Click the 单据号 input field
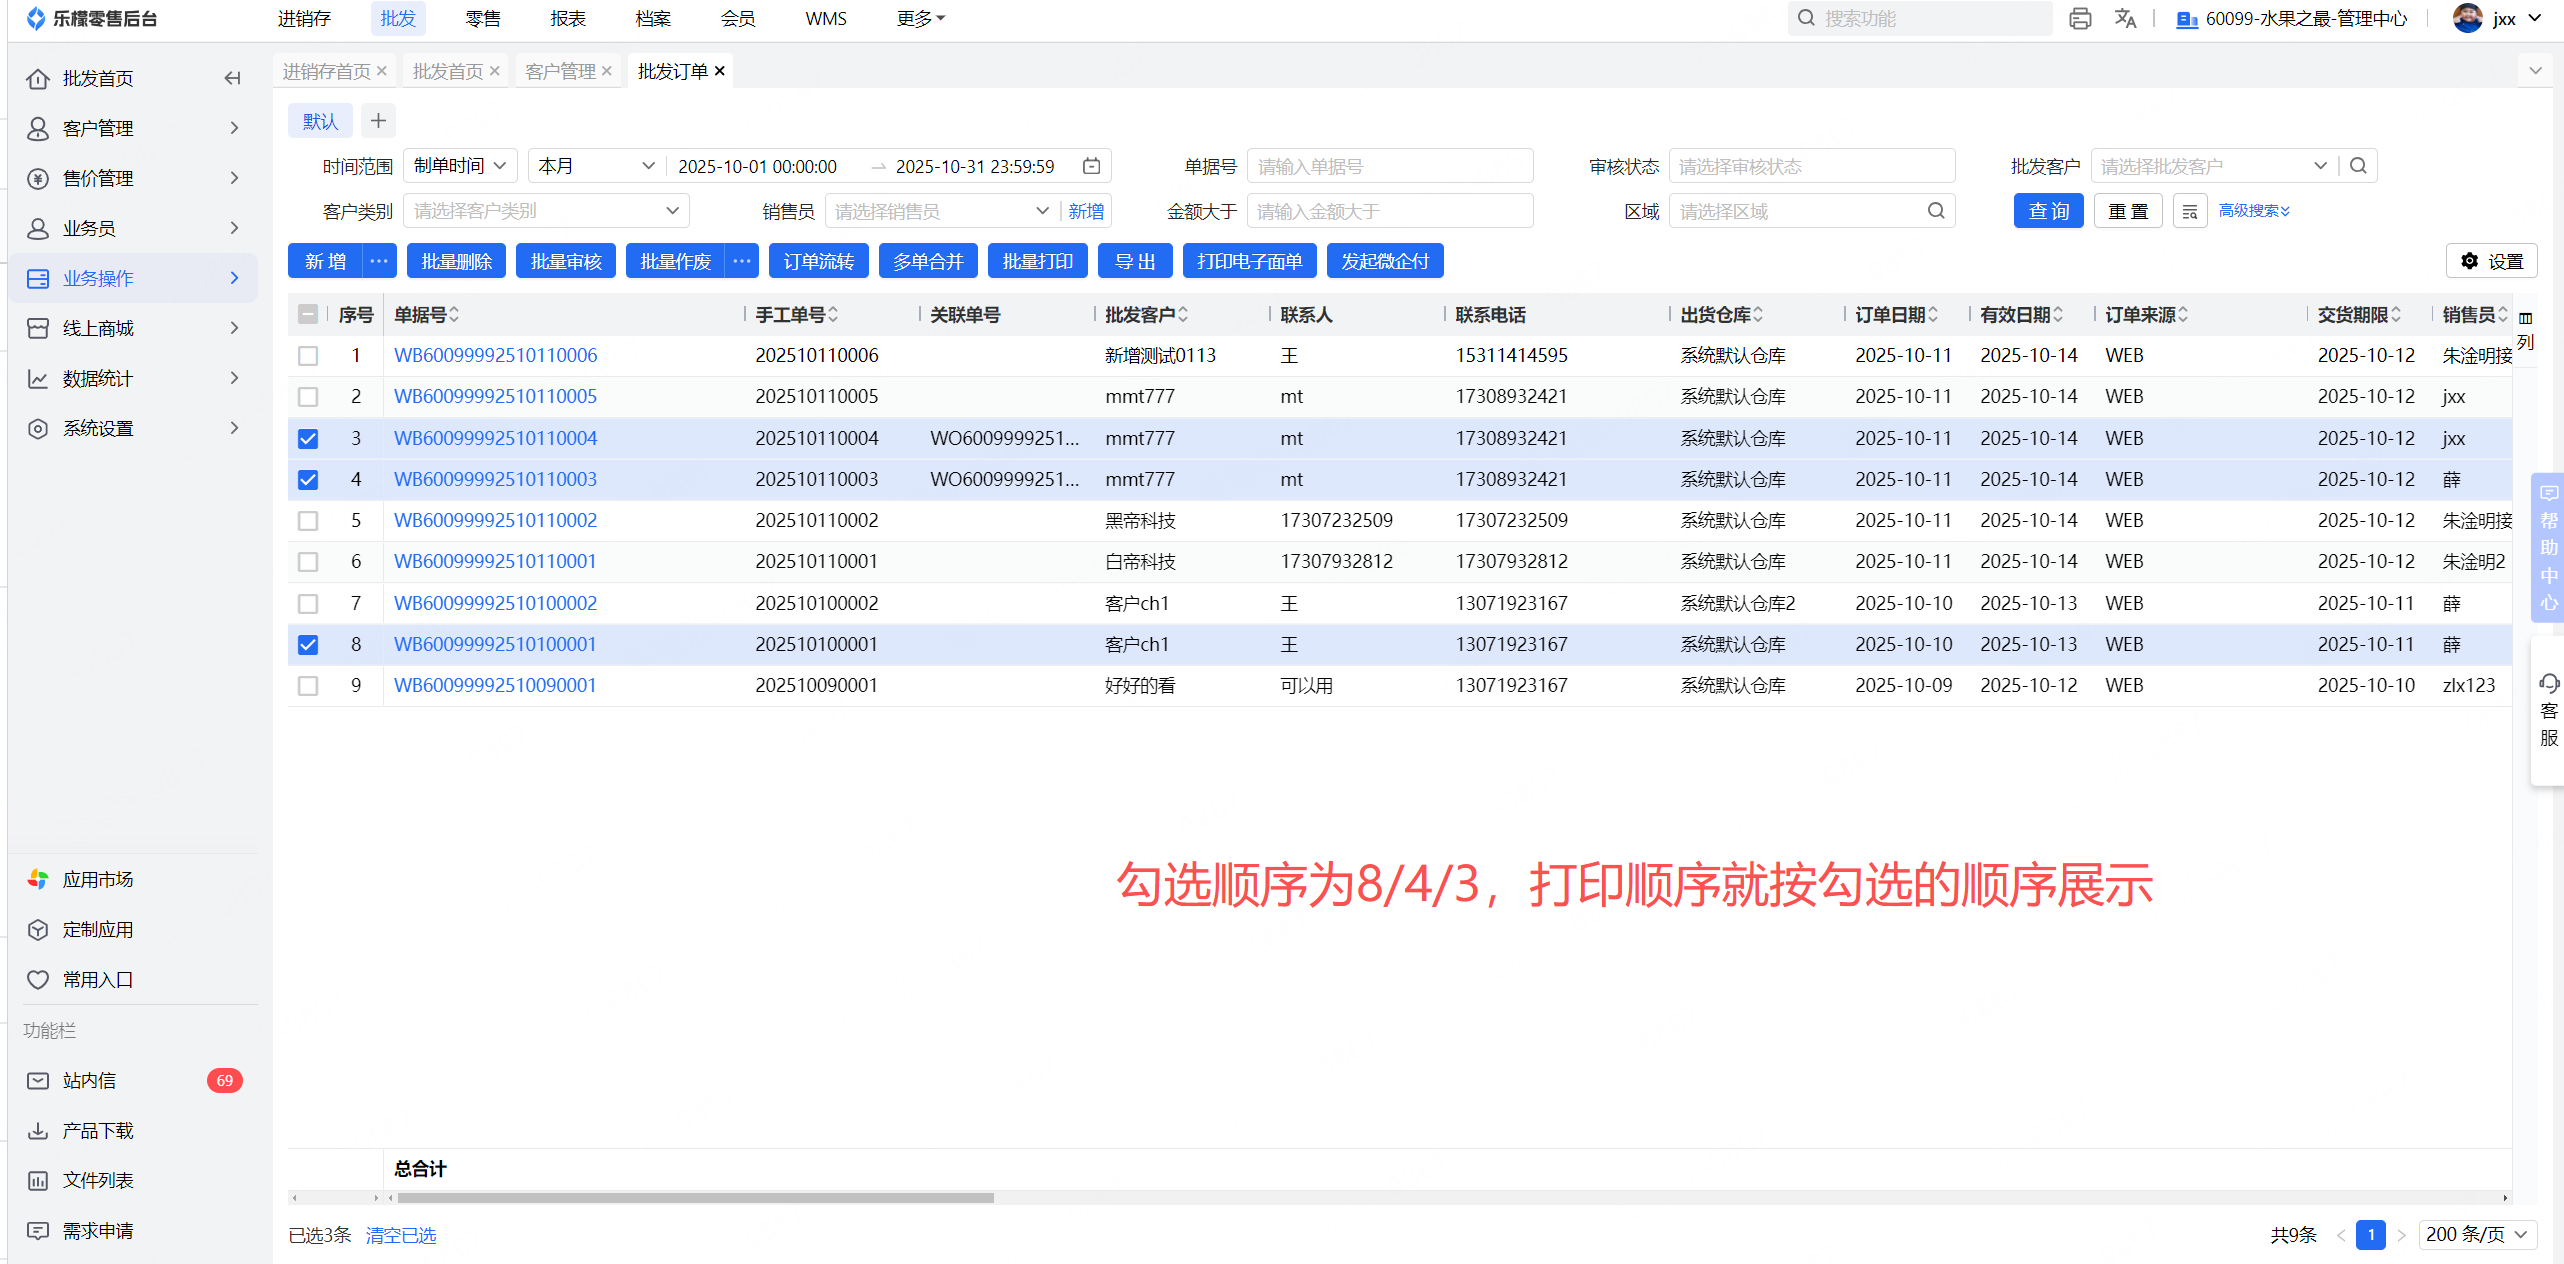Image resolution: width=2564 pixels, height=1264 pixels. [x=1389, y=166]
